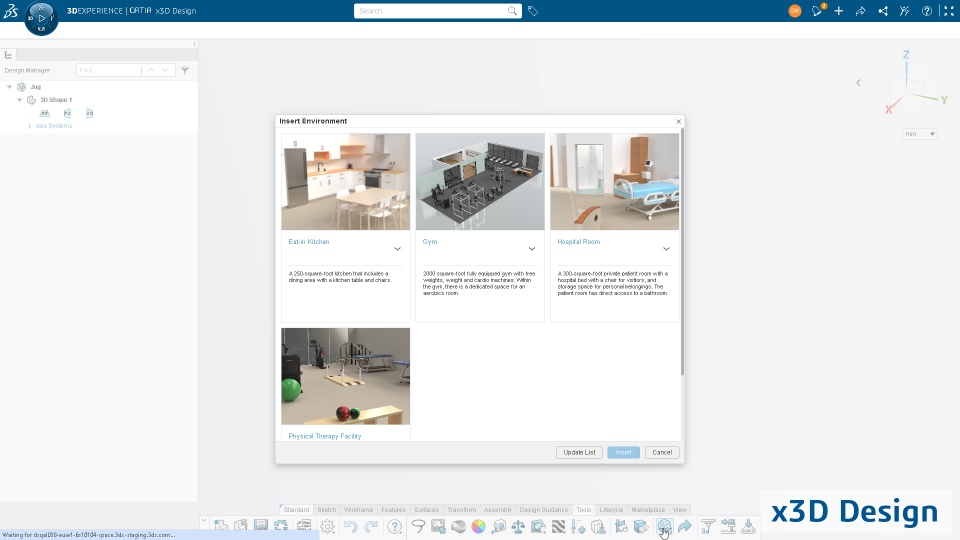Collapse the 3D Shape 1 node
This screenshot has width=960, height=540.
point(20,100)
